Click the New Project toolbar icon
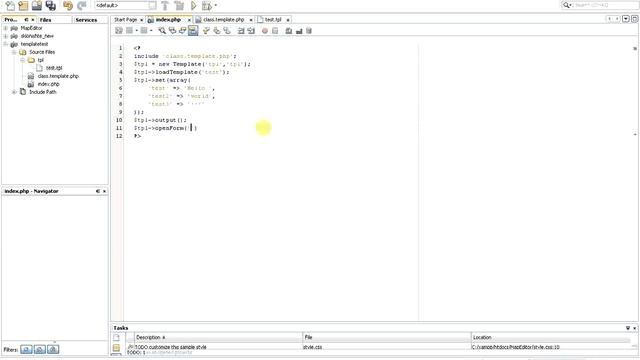 click(x=23, y=6)
